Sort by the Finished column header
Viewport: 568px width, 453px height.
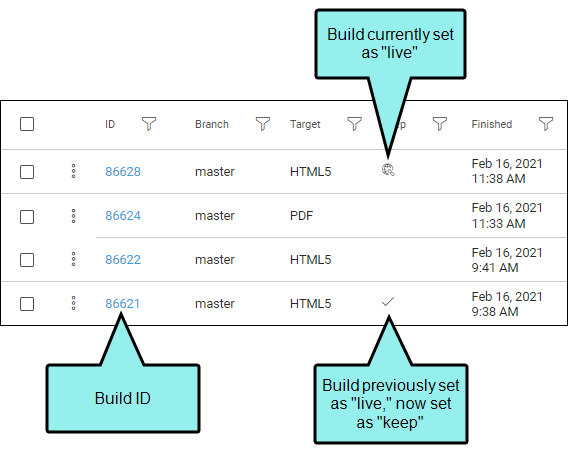tap(492, 124)
